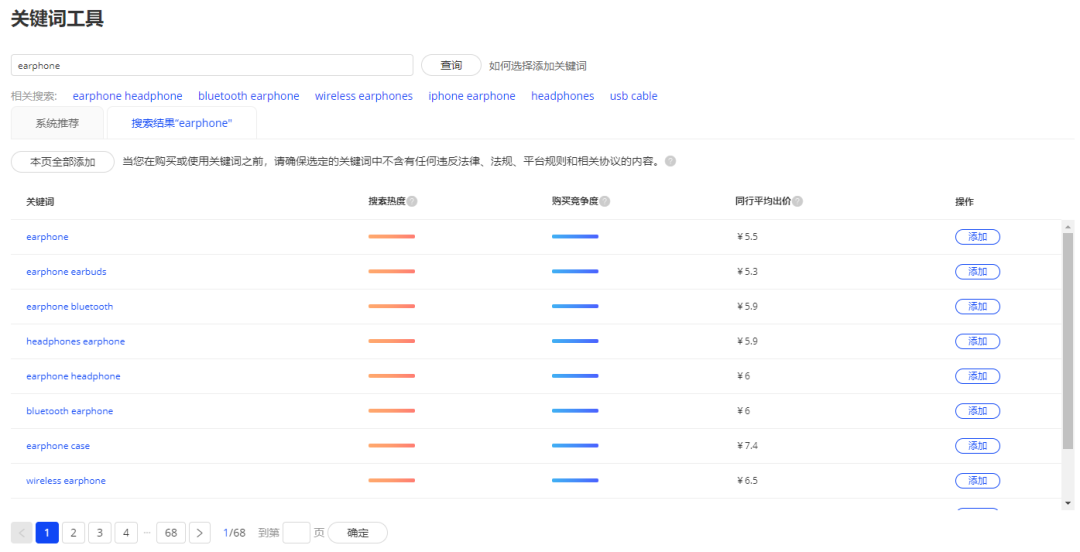The image size is (1080, 552).
Task: Click search heat bar for 'earphone' row
Action: 392,236
